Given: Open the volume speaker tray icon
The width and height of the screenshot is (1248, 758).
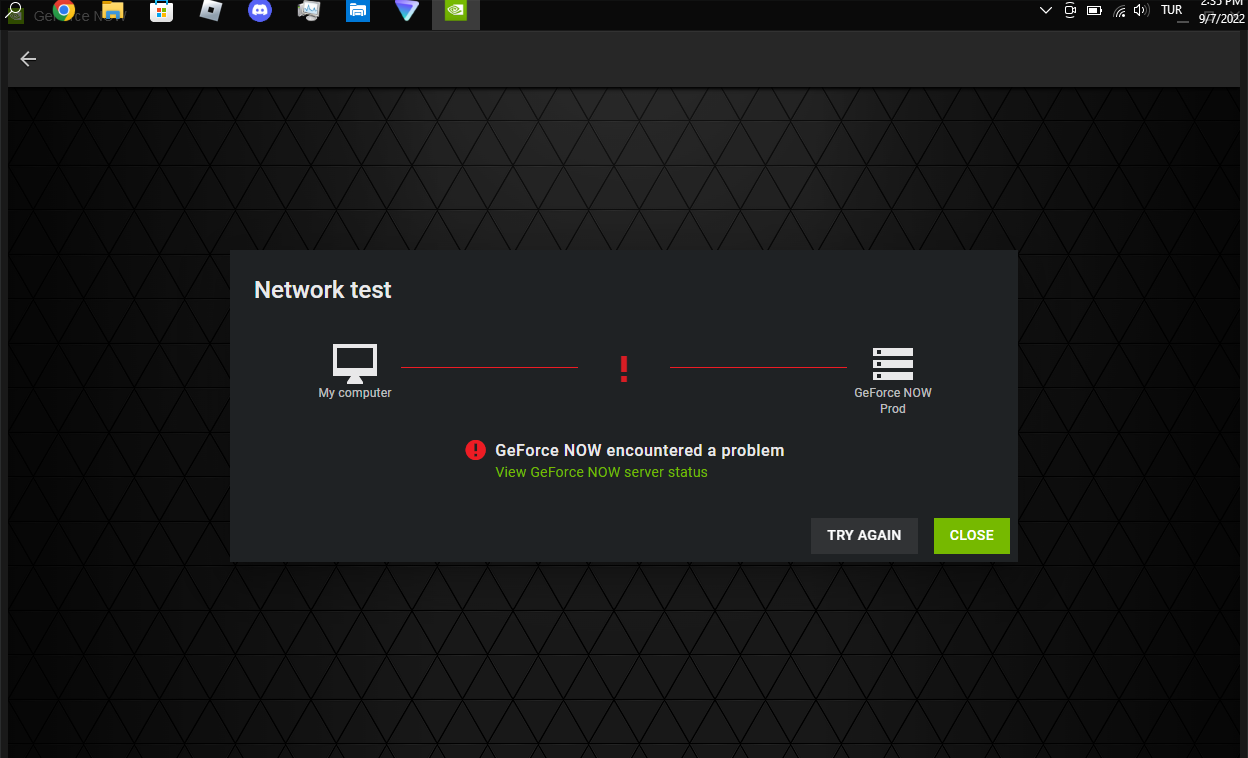Looking at the screenshot, I should tap(1142, 10).
